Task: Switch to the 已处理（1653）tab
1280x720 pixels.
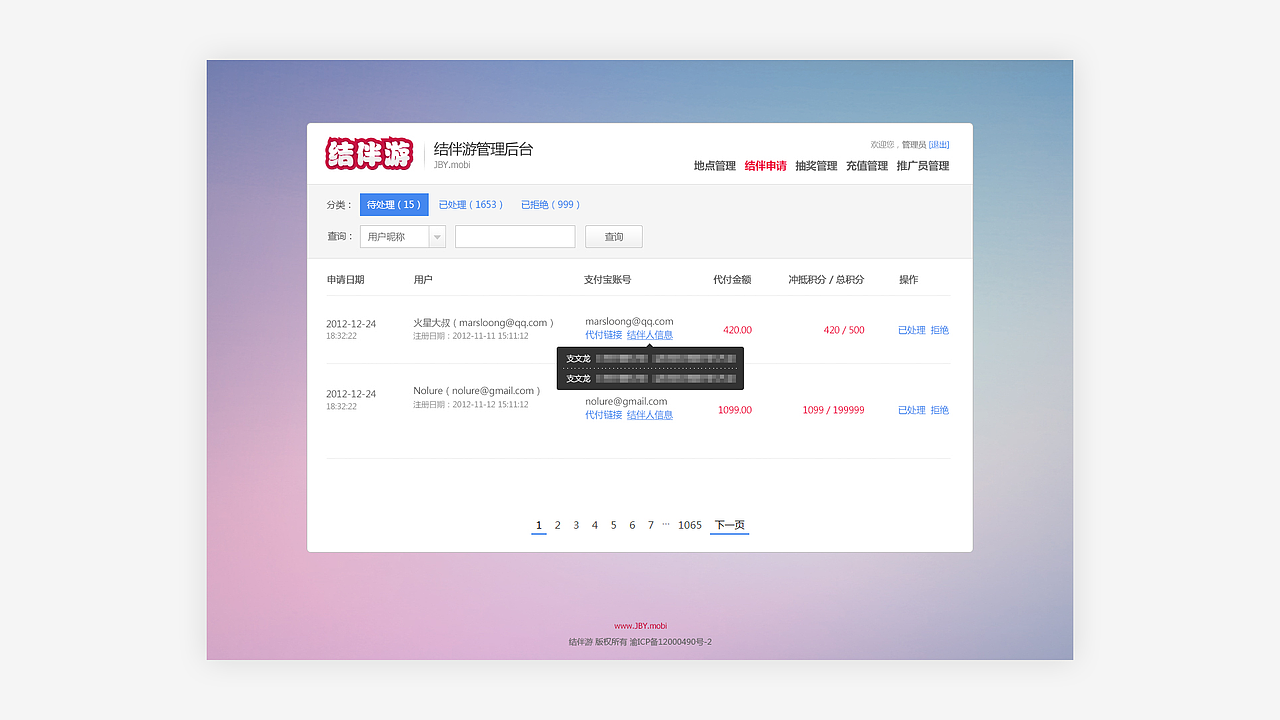Action: click(x=471, y=204)
